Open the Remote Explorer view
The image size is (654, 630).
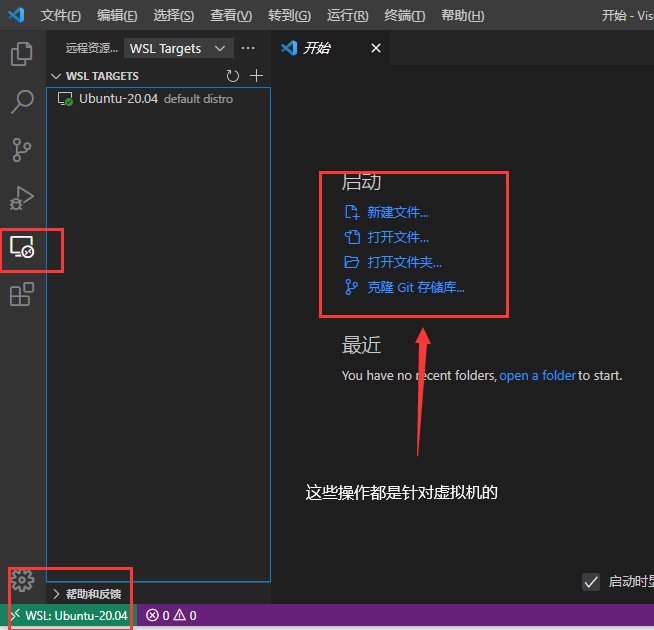(x=22, y=247)
